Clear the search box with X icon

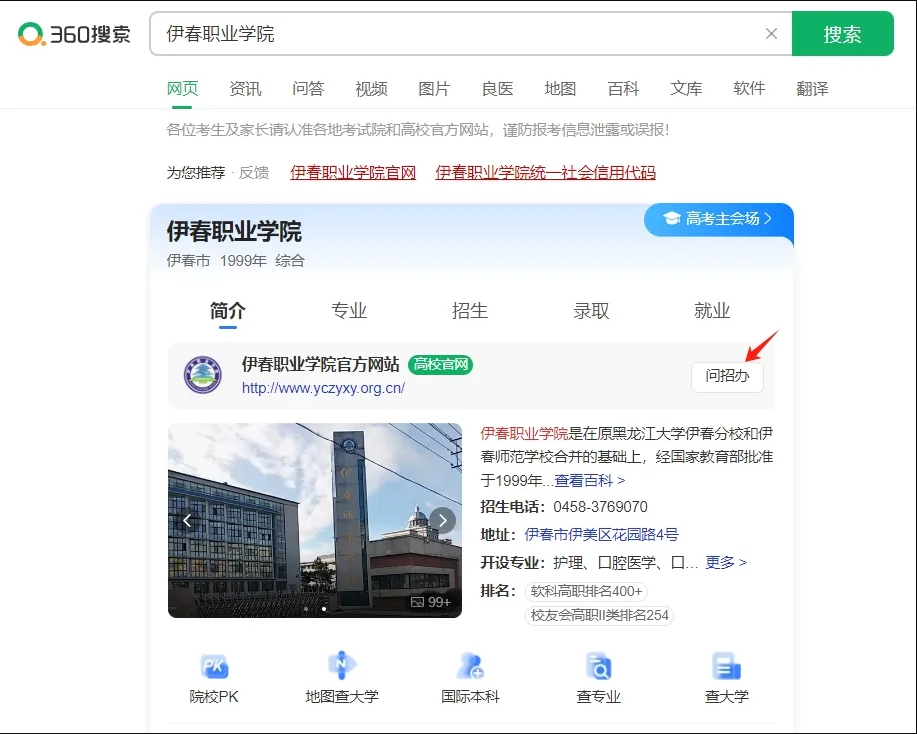pyautogui.click(x=771, y=34)
